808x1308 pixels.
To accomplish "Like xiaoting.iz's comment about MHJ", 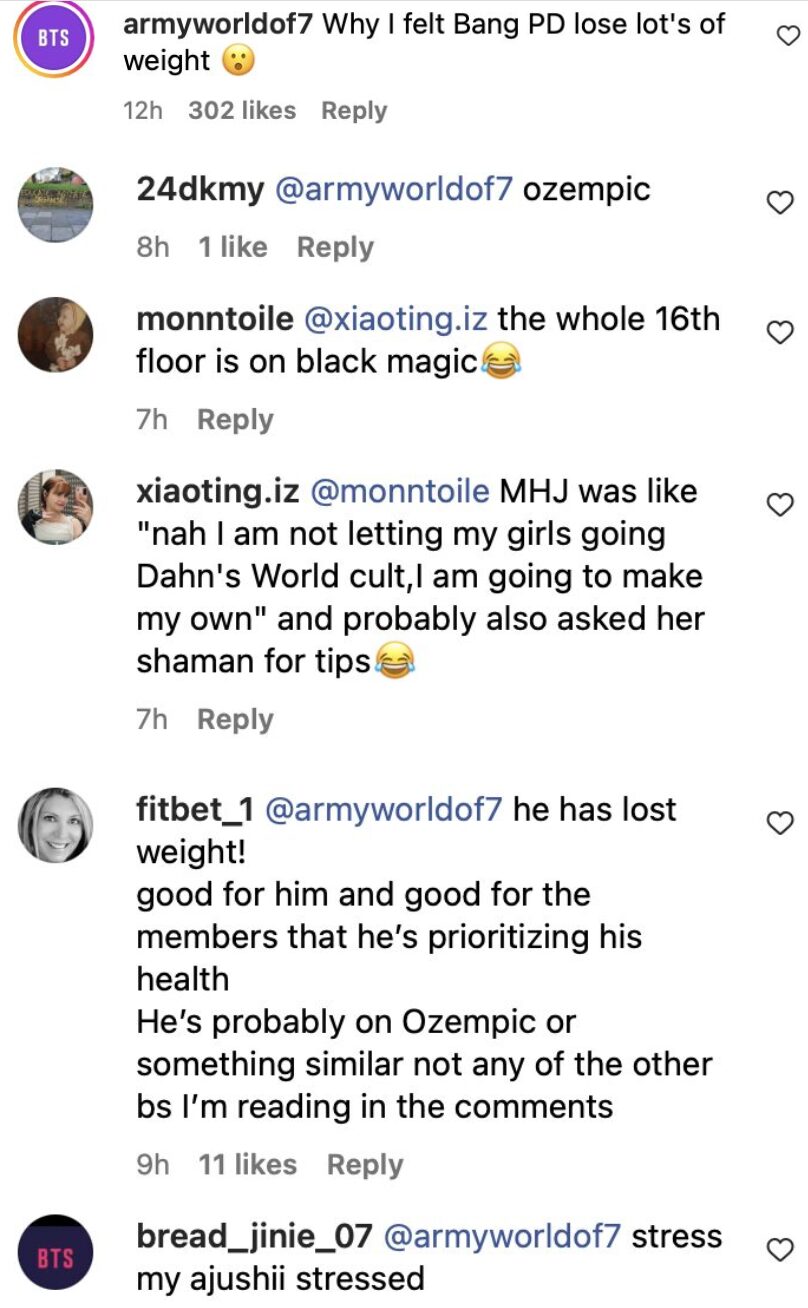I will 778,505.
